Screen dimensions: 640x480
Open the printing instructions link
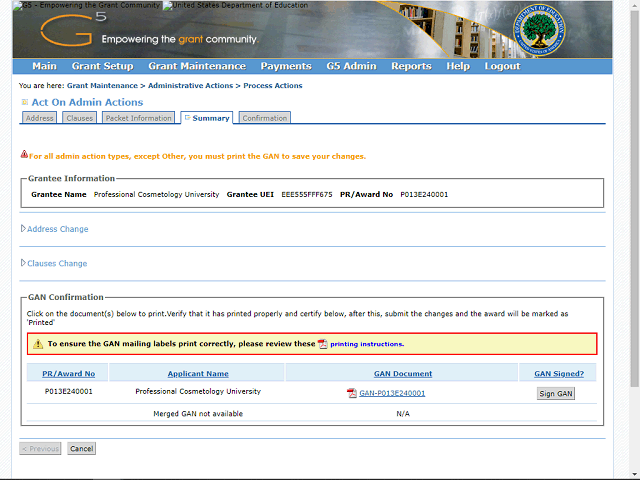367,344
